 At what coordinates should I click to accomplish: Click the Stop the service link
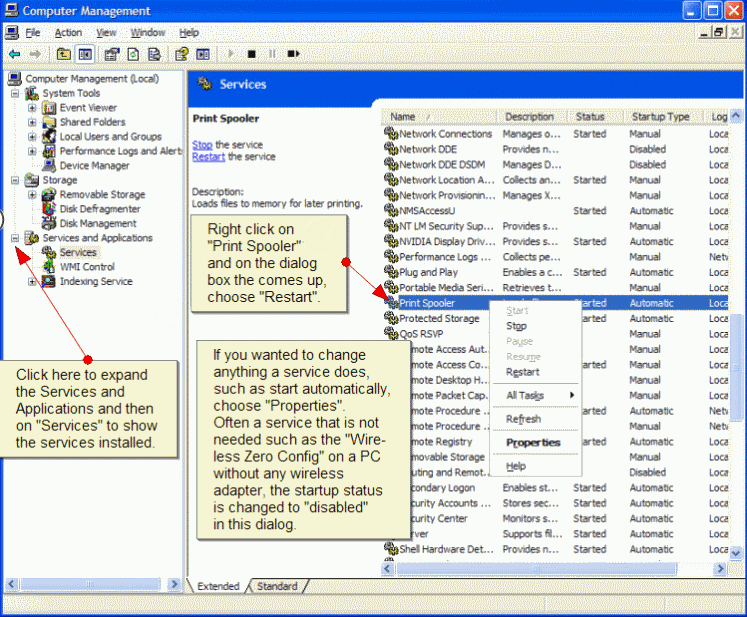click(x=202, y=145)
